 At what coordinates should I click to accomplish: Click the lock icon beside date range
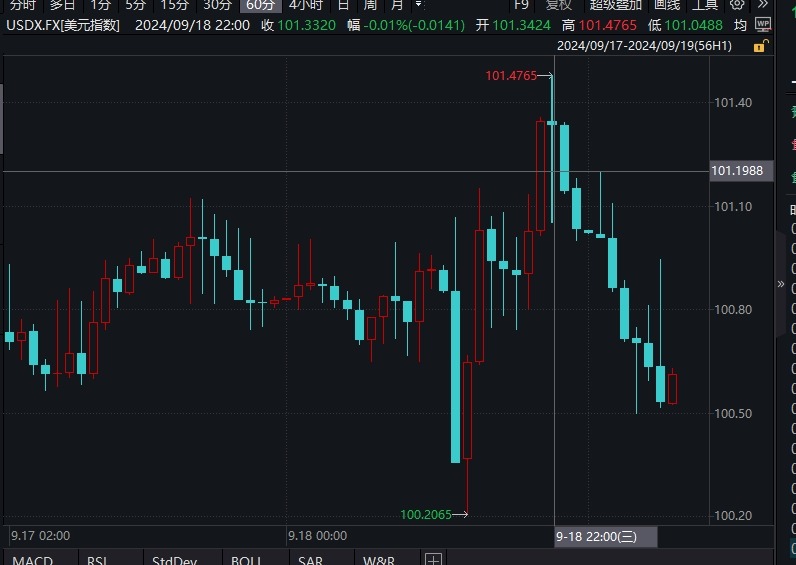tap(763, 46)
